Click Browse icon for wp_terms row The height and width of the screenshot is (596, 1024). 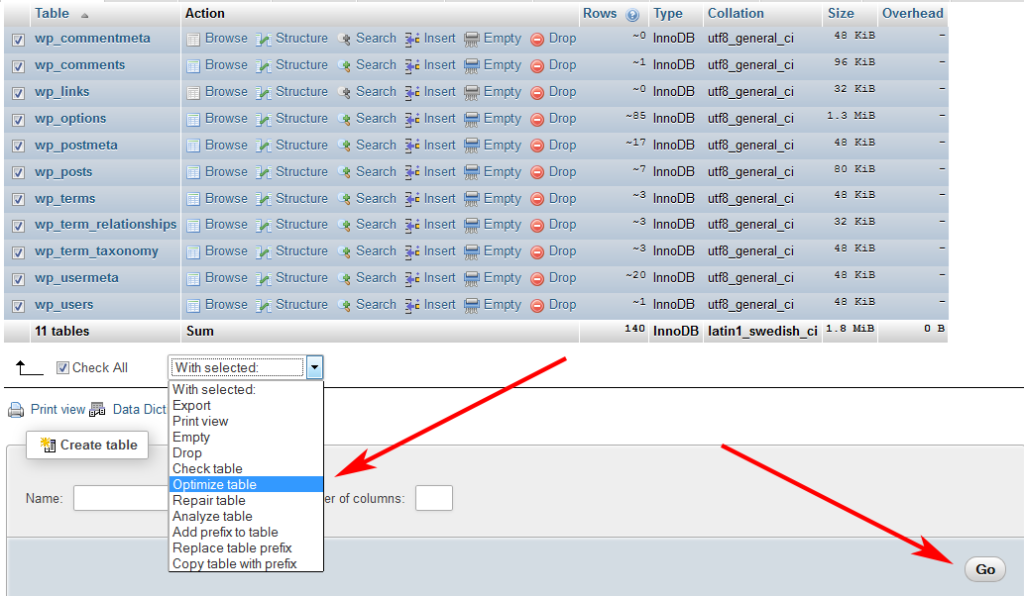point(193,199)
